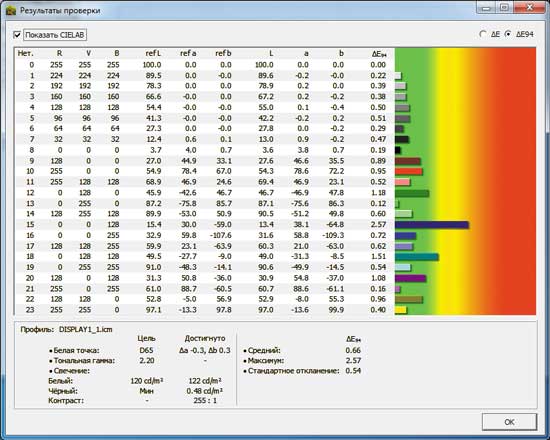The height and width of the screenshot is (440, 550).
Task: Click the Нет. column header
Action: 26,53
